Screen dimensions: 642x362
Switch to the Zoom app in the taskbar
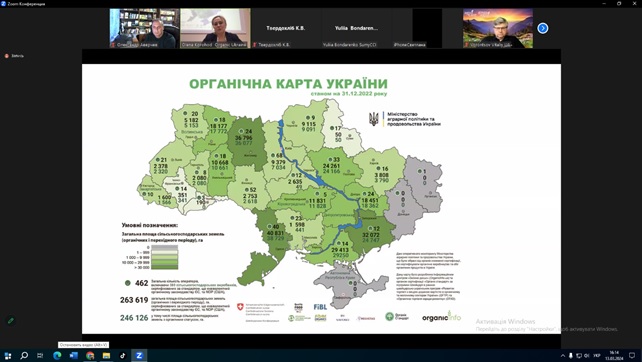(139, 355)
